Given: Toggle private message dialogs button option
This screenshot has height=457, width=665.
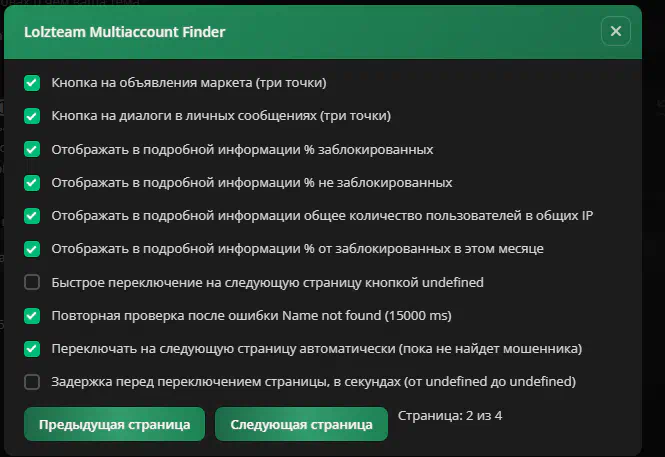Looking at the screenshot, I should pyautogui.click(x=32, y=116).
